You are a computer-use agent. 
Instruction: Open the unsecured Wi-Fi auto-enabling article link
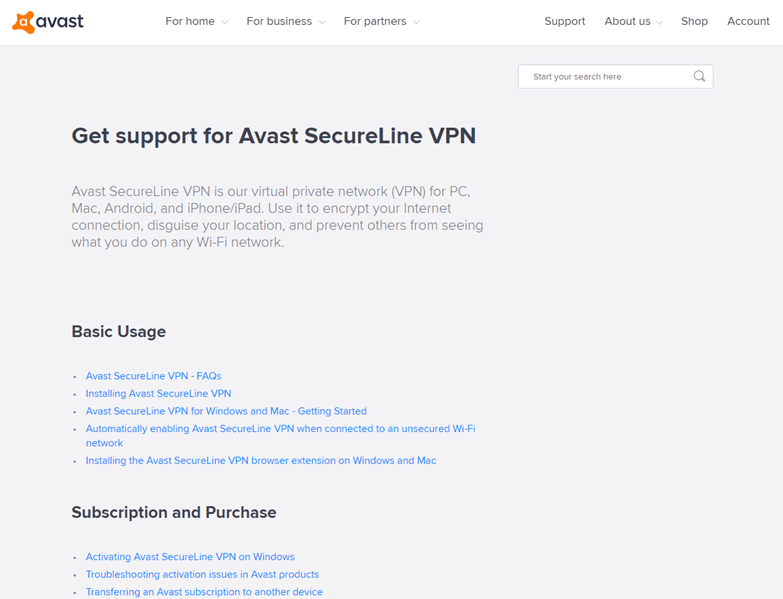(280, 436)
